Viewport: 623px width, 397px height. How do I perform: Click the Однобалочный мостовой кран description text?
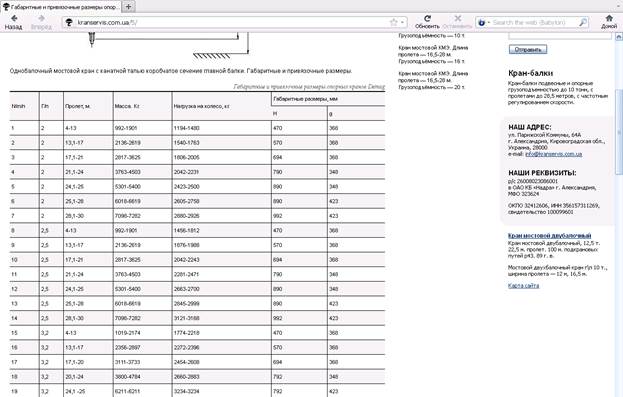(181, 71)
